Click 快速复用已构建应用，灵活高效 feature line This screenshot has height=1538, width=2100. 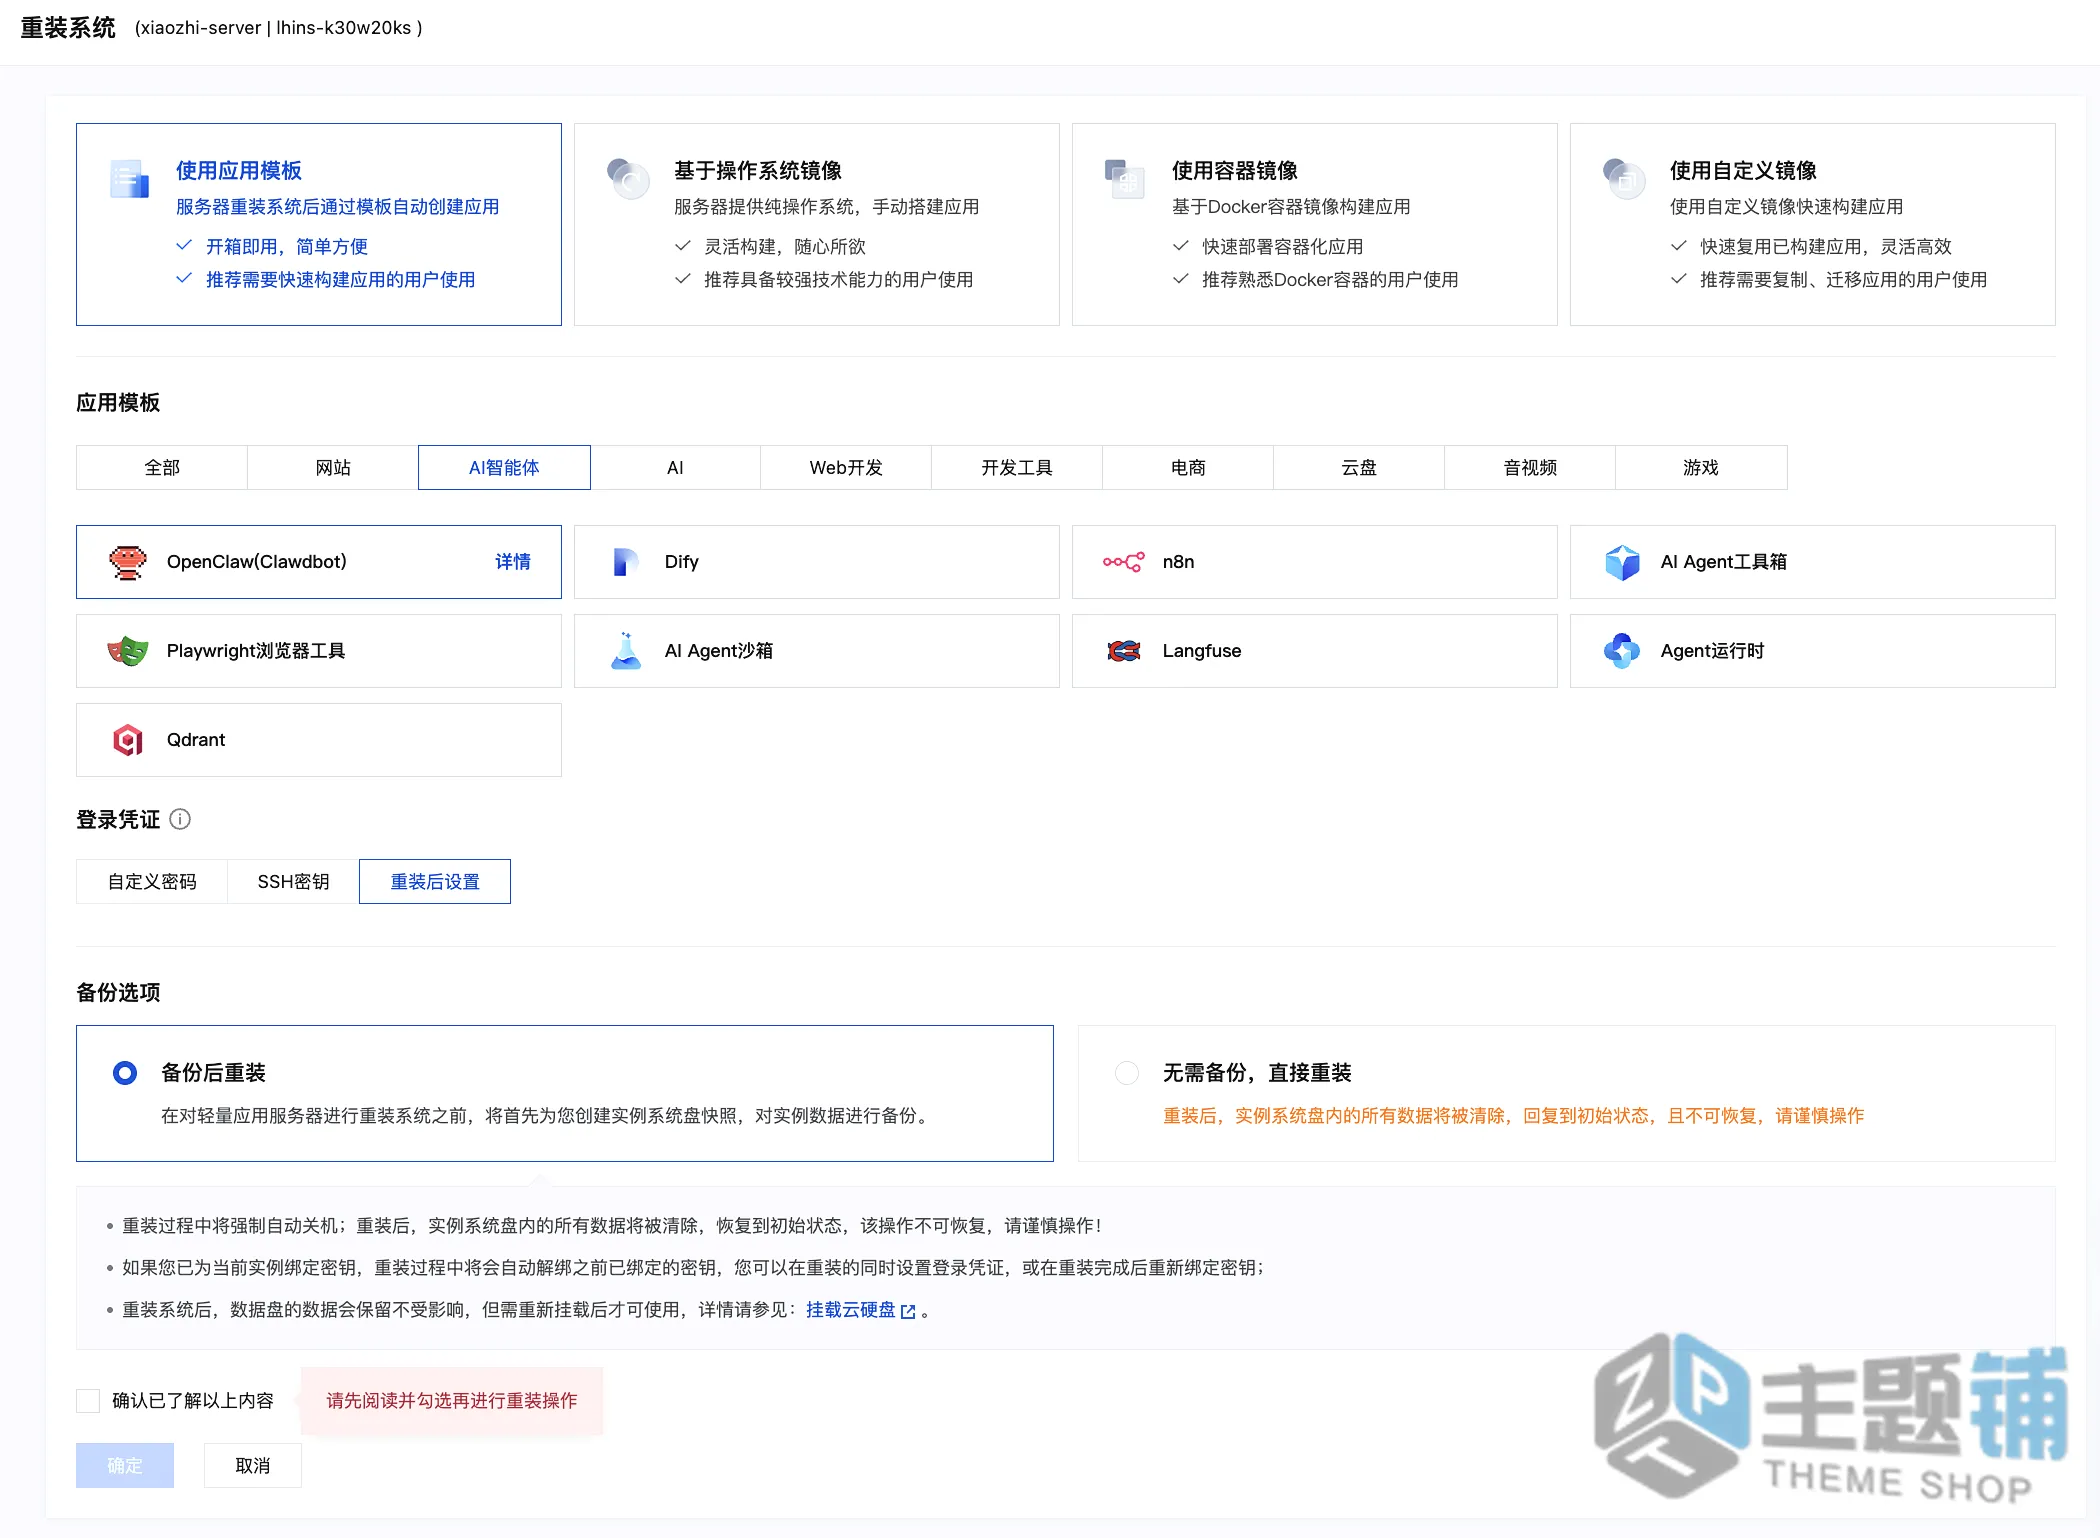pos(1826,247)
